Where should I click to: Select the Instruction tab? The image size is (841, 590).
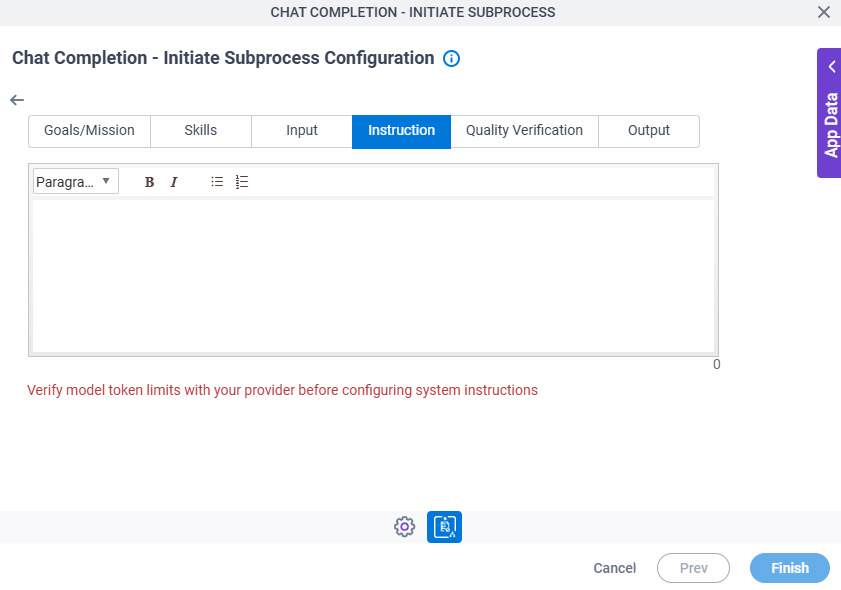pos(401,131)
